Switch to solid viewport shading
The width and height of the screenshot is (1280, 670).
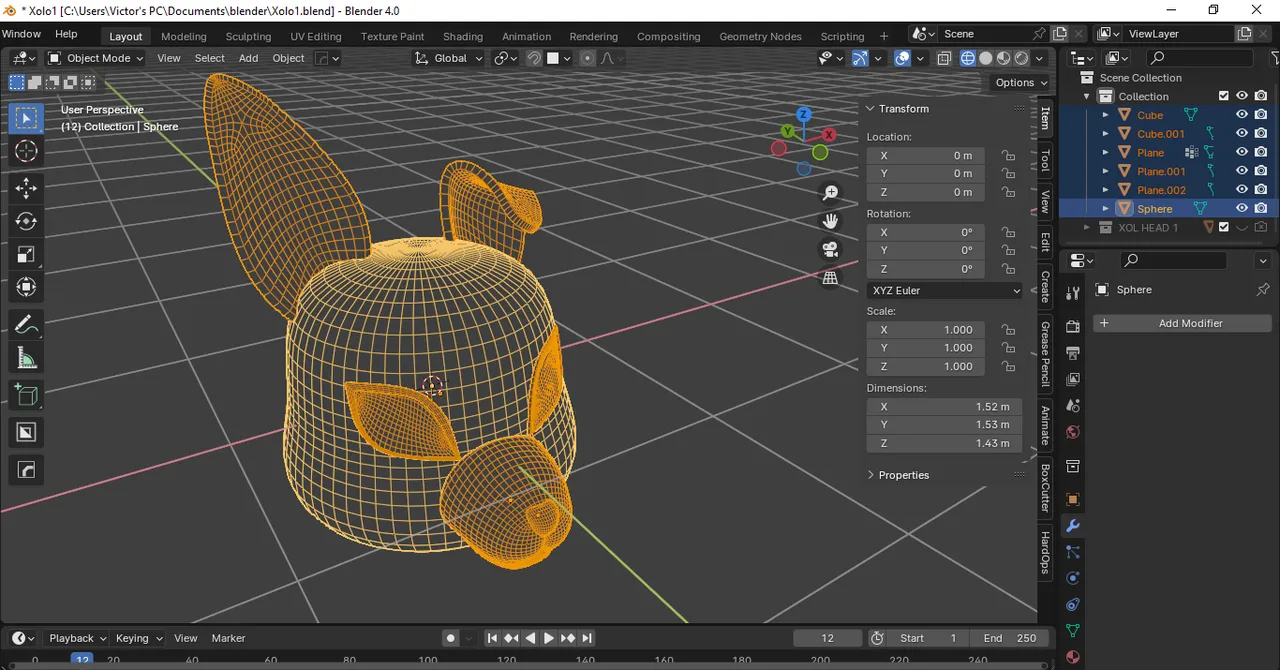986,58
